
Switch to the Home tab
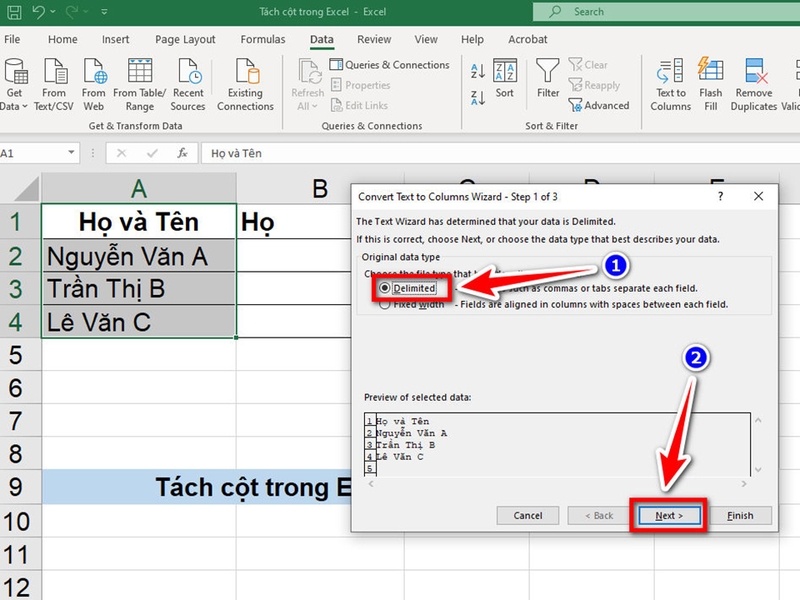pyautogui.click(x=63, y=39)
